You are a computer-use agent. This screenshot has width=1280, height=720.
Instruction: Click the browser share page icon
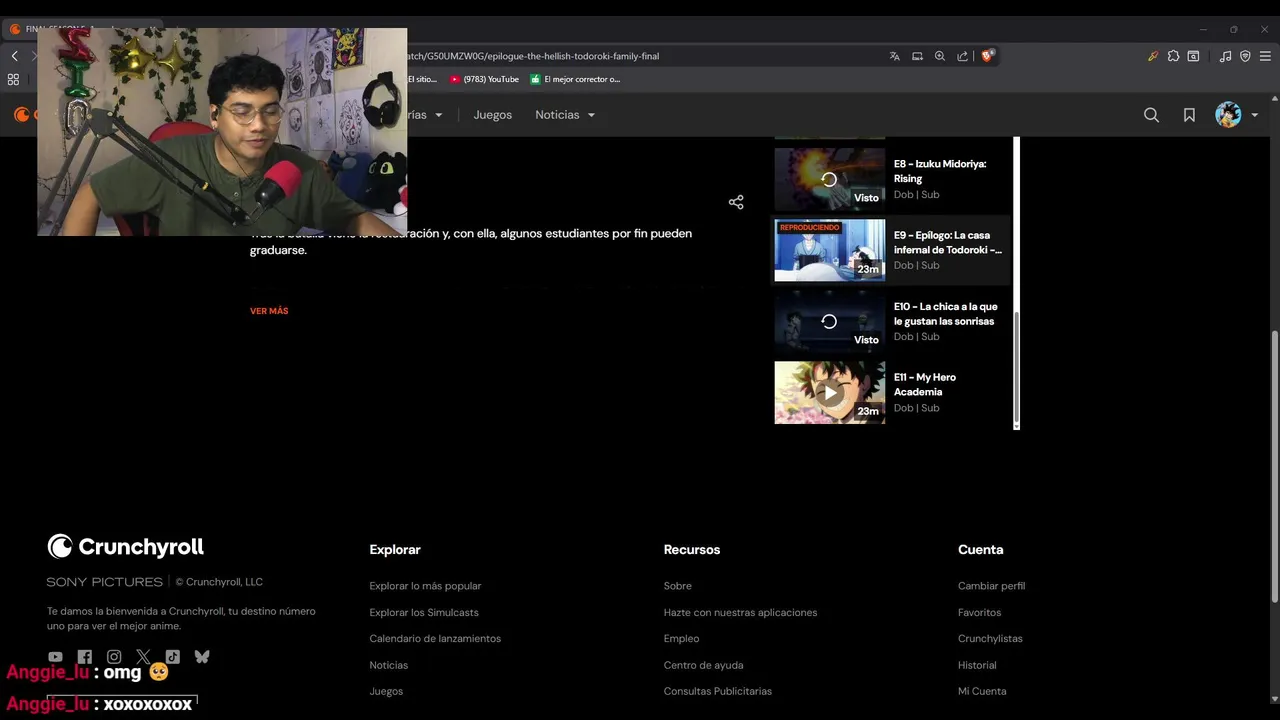tap(962, 56)
